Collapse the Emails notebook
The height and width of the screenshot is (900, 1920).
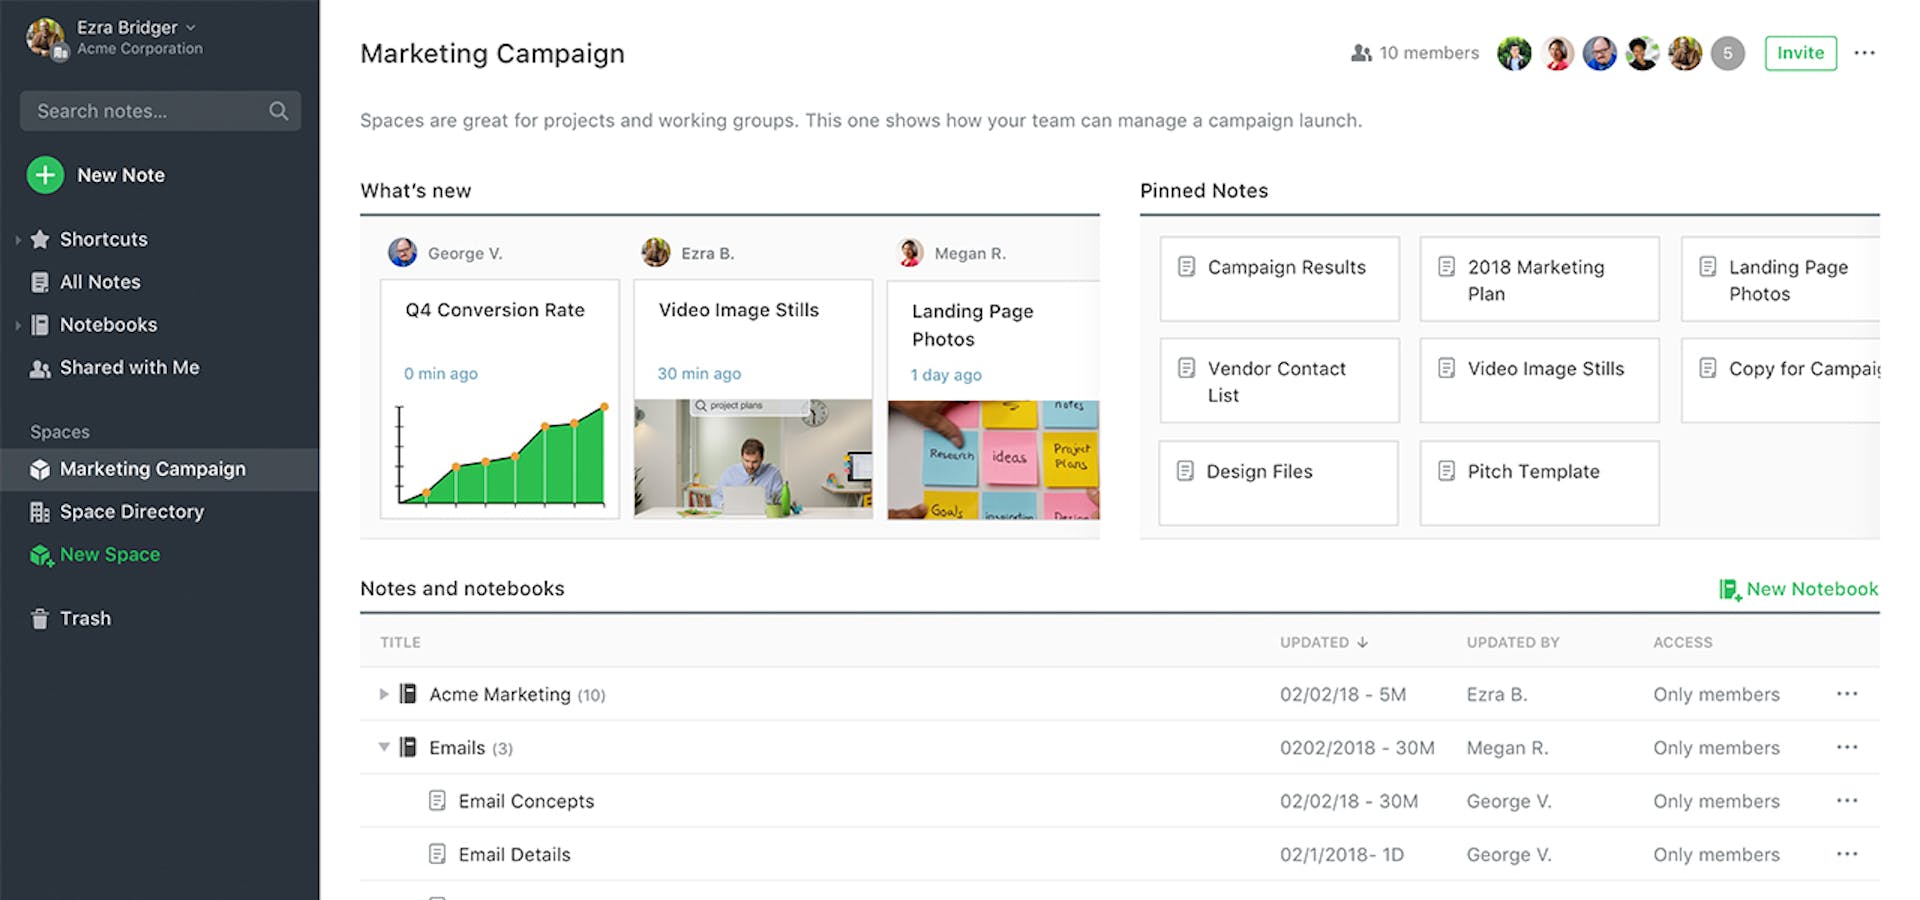pos(383,747)
